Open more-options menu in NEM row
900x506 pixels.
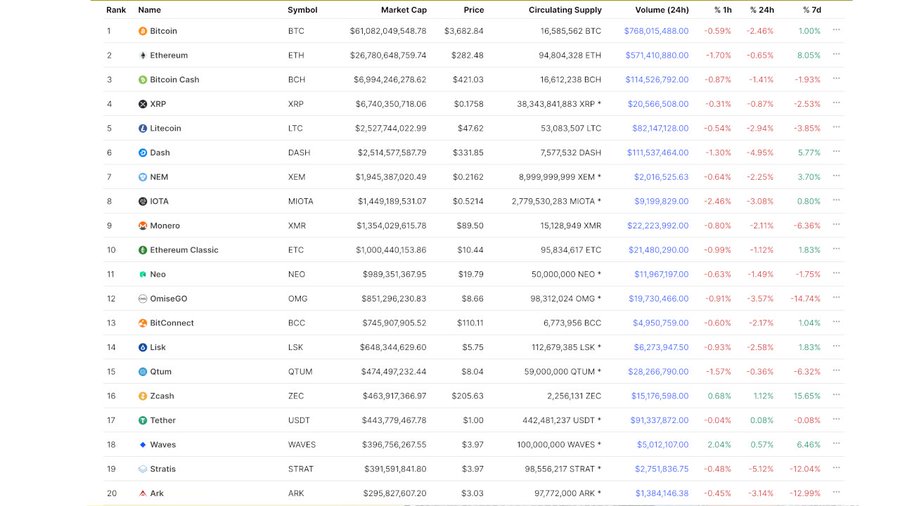836,176
